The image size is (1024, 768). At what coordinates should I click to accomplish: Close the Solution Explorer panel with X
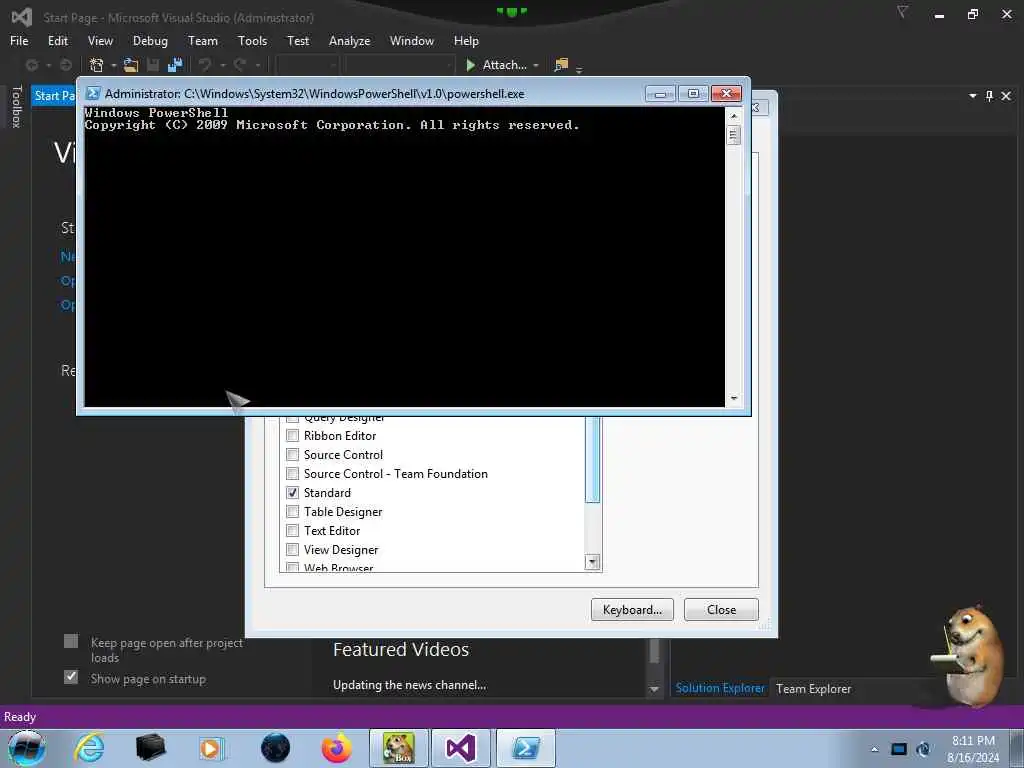[x=1006, y=96]
